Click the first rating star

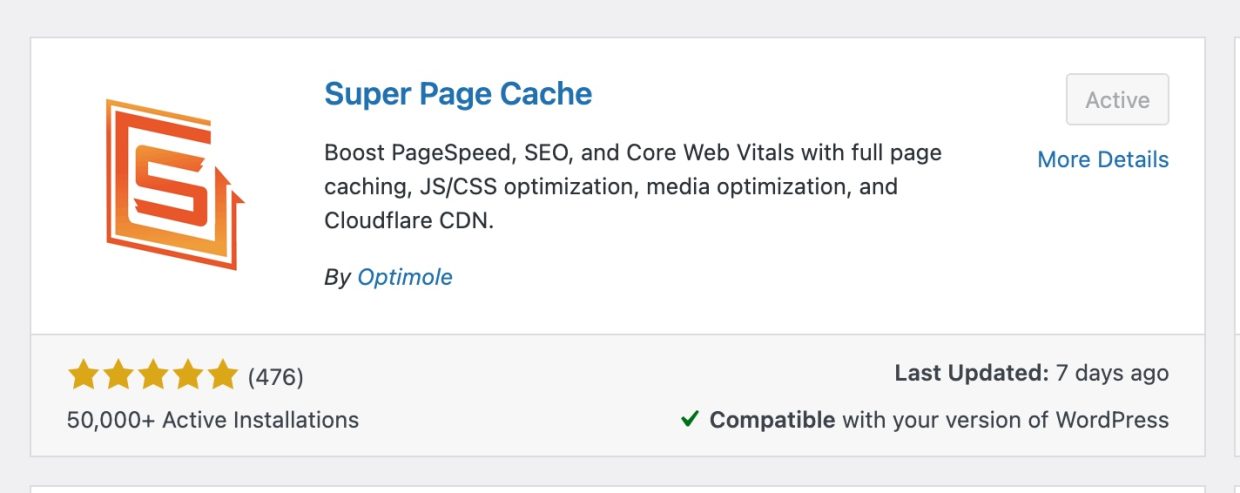[x=82, y=376]
